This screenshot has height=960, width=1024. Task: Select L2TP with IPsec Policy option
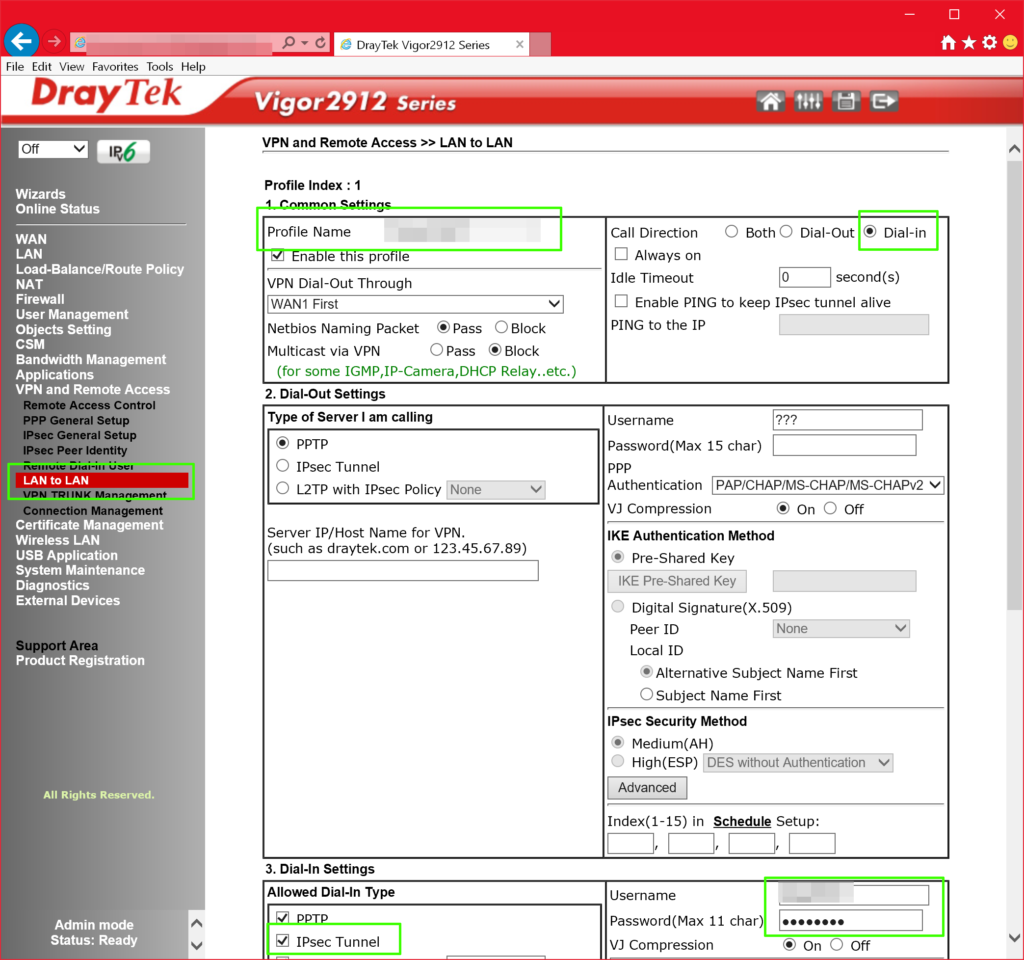coord(283,488)
